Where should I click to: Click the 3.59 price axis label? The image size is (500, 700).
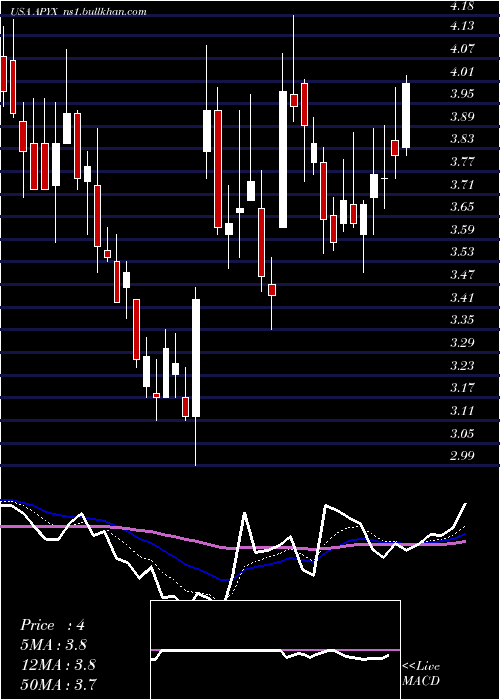click(462, 229)
